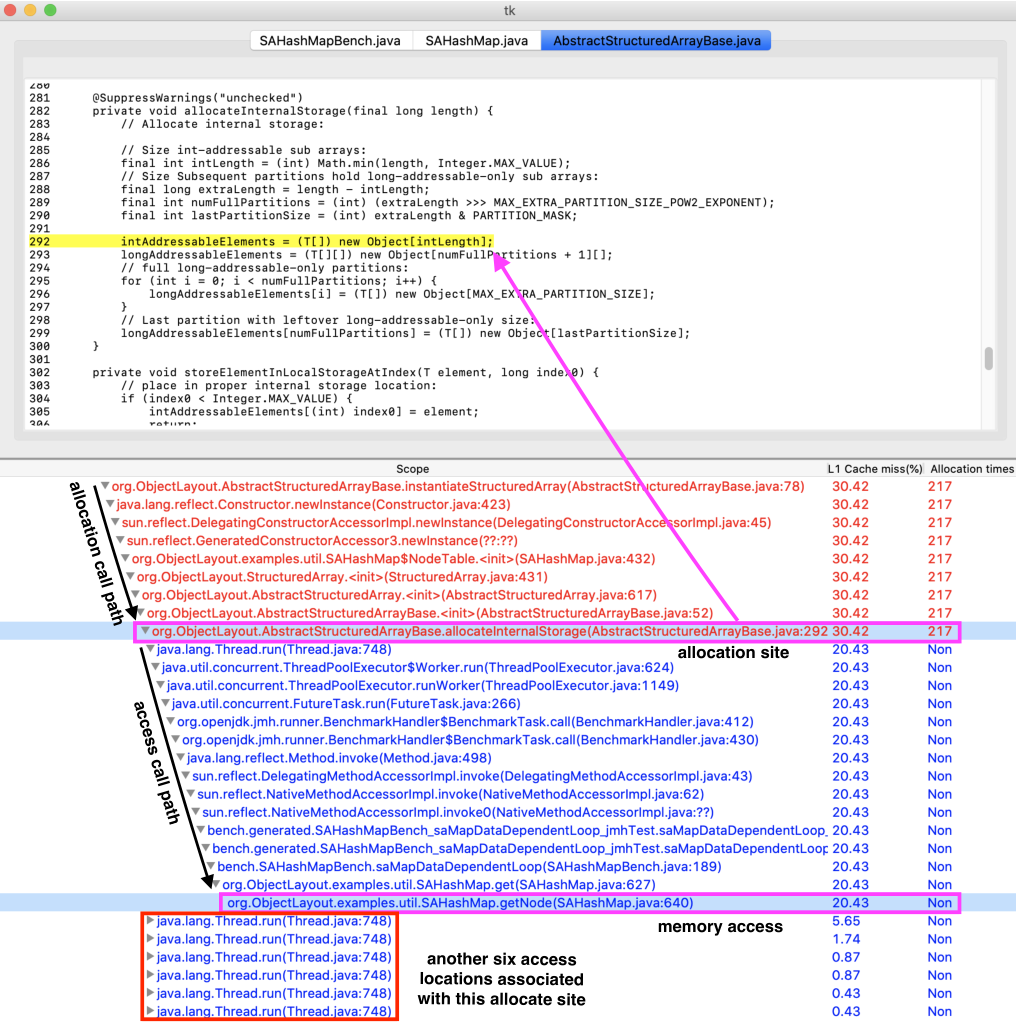Collapse the DelegatingConstructorAccessorImpl.newInstance node
This screenshot has width=1016, height=1023.
[115, 523]
